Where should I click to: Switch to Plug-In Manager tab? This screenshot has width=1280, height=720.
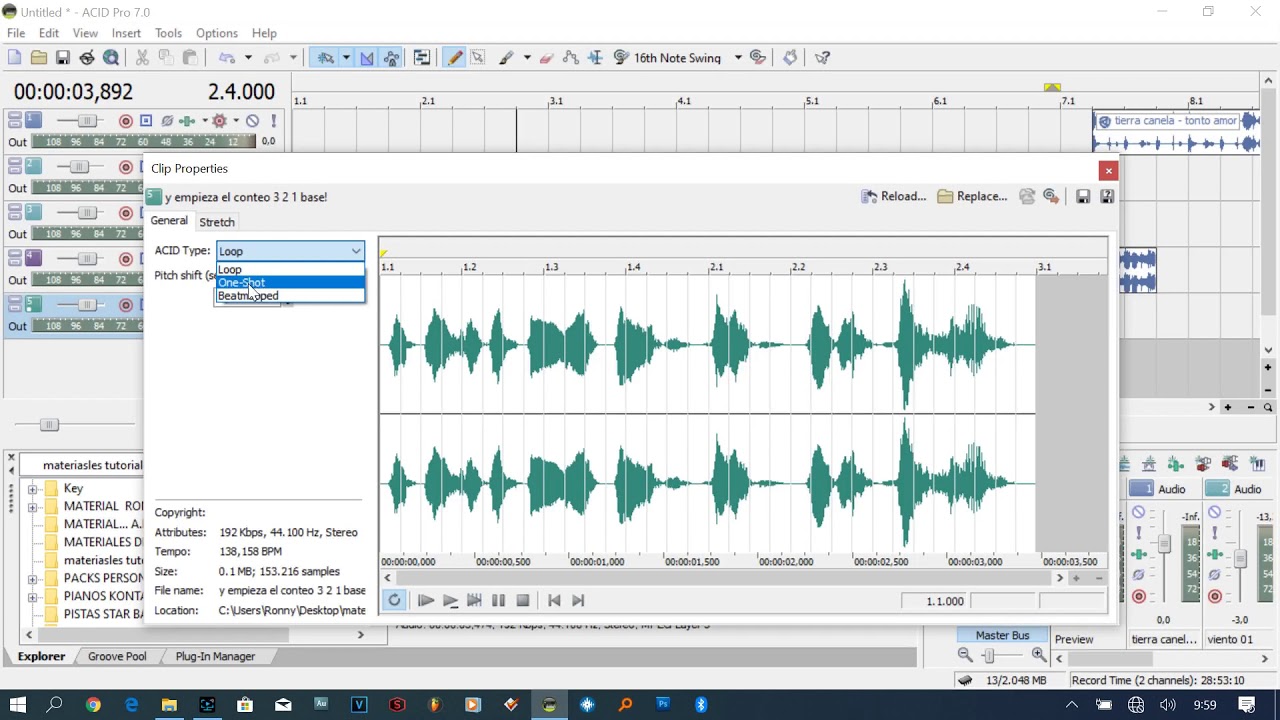(215, 657)
